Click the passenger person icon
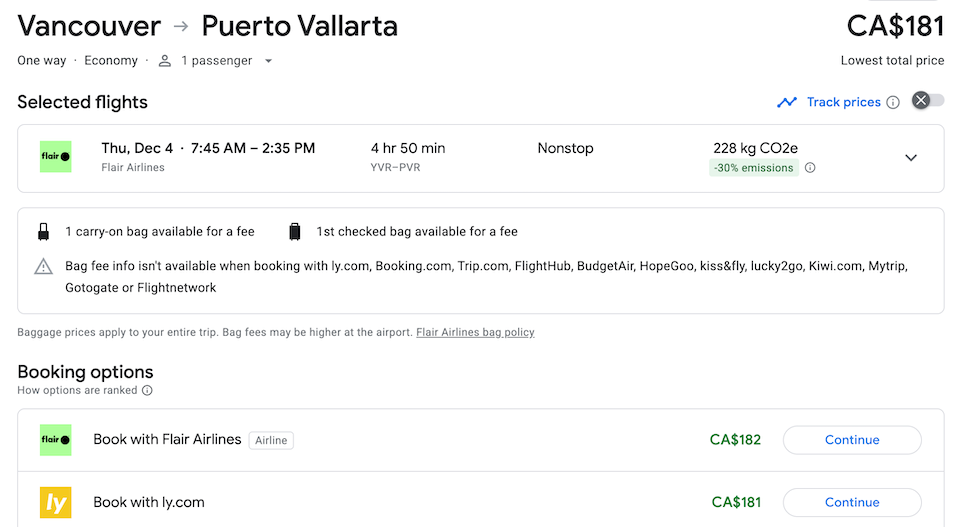This screenshot has width=960, height=527. 165,61
